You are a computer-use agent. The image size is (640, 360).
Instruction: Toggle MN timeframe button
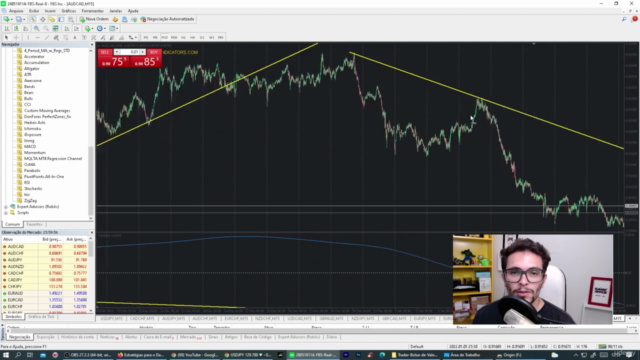coord(221,37)
